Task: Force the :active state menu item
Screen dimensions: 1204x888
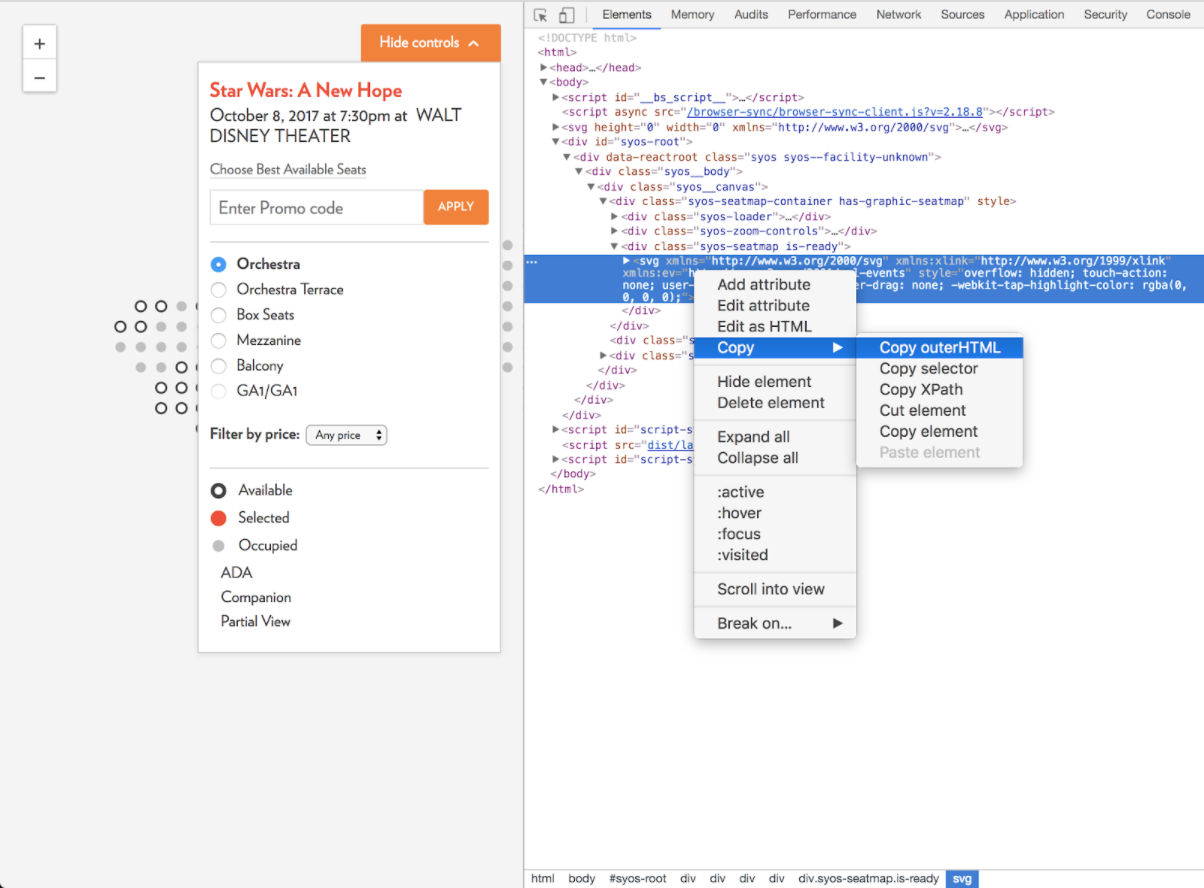Action: coord(775,492)
